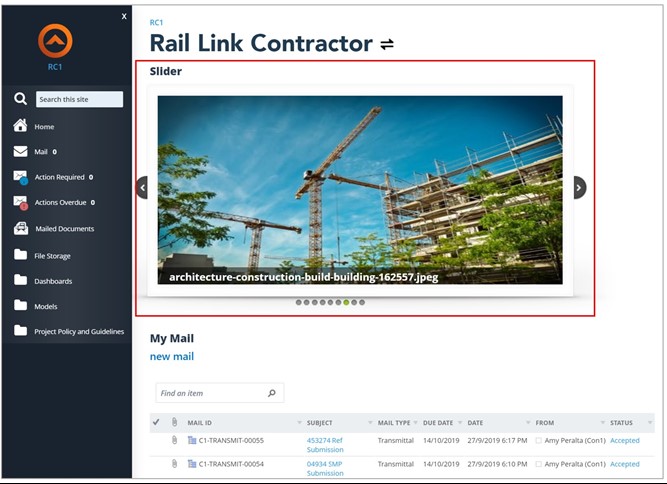Click the Mail envelope icon

[x=20, y=151]
